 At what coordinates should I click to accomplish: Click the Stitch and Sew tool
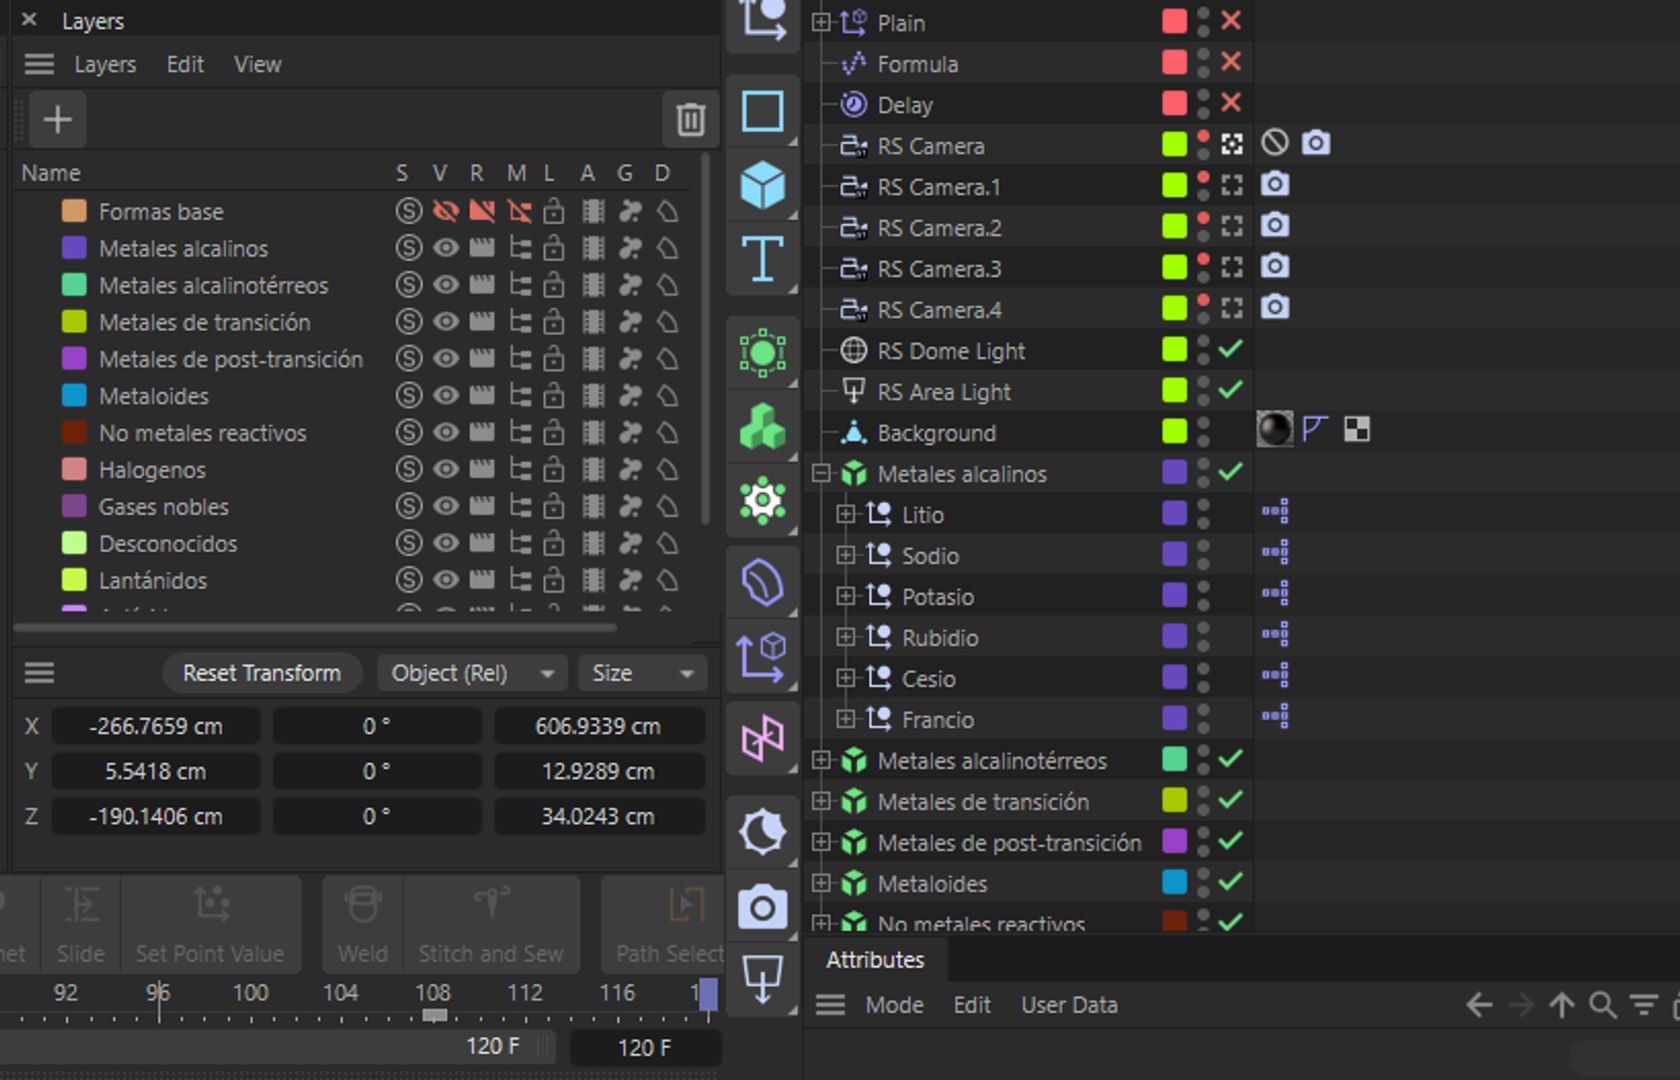pos(491,924)
